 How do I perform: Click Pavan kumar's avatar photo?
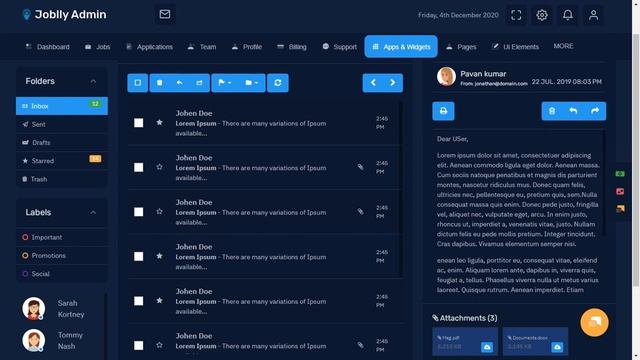(446, 76)
